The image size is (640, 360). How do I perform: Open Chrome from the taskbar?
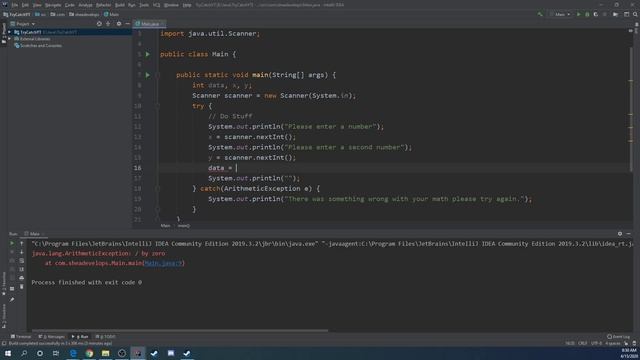tap(89, 353)
